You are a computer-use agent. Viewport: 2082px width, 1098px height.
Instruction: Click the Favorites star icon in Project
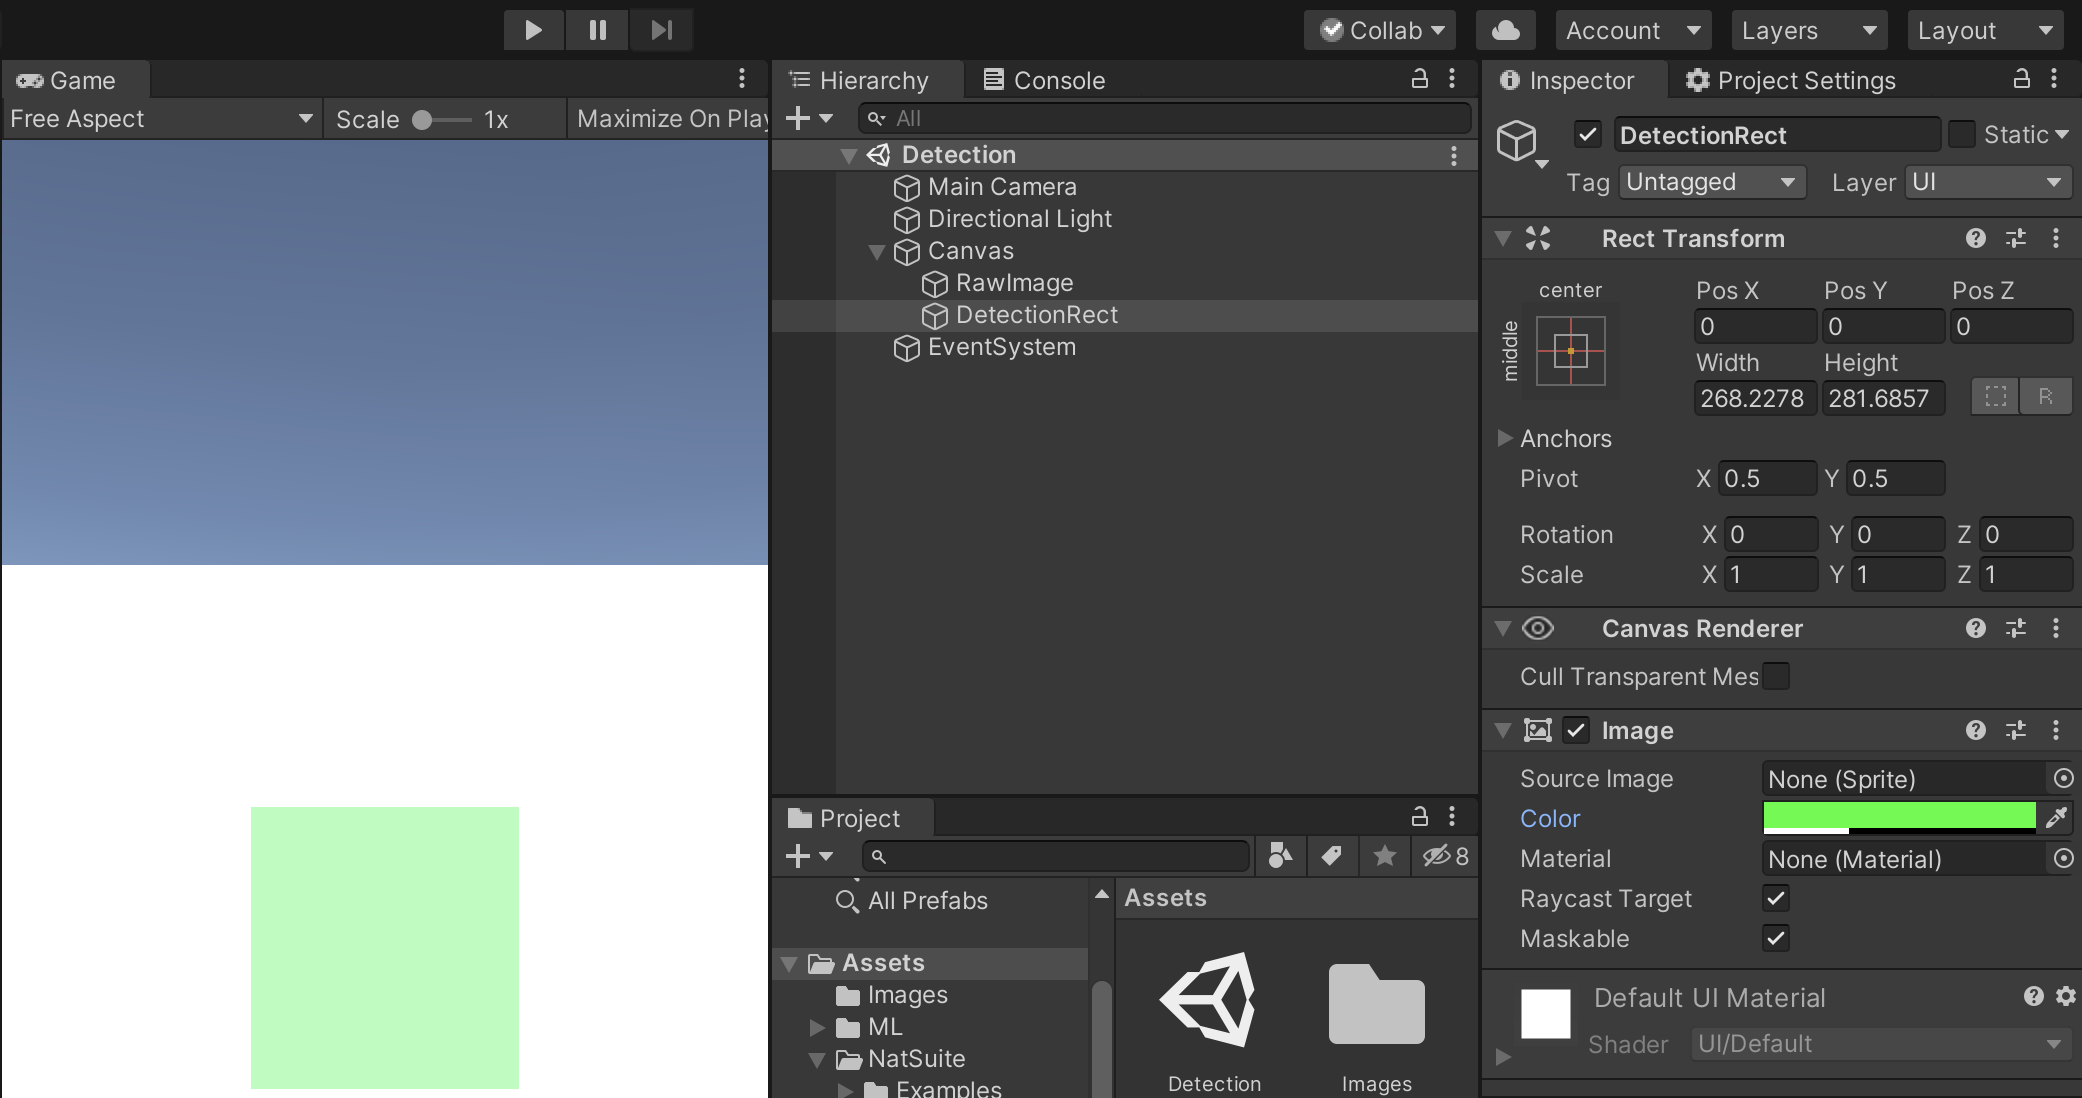[x=1384, y=856]
